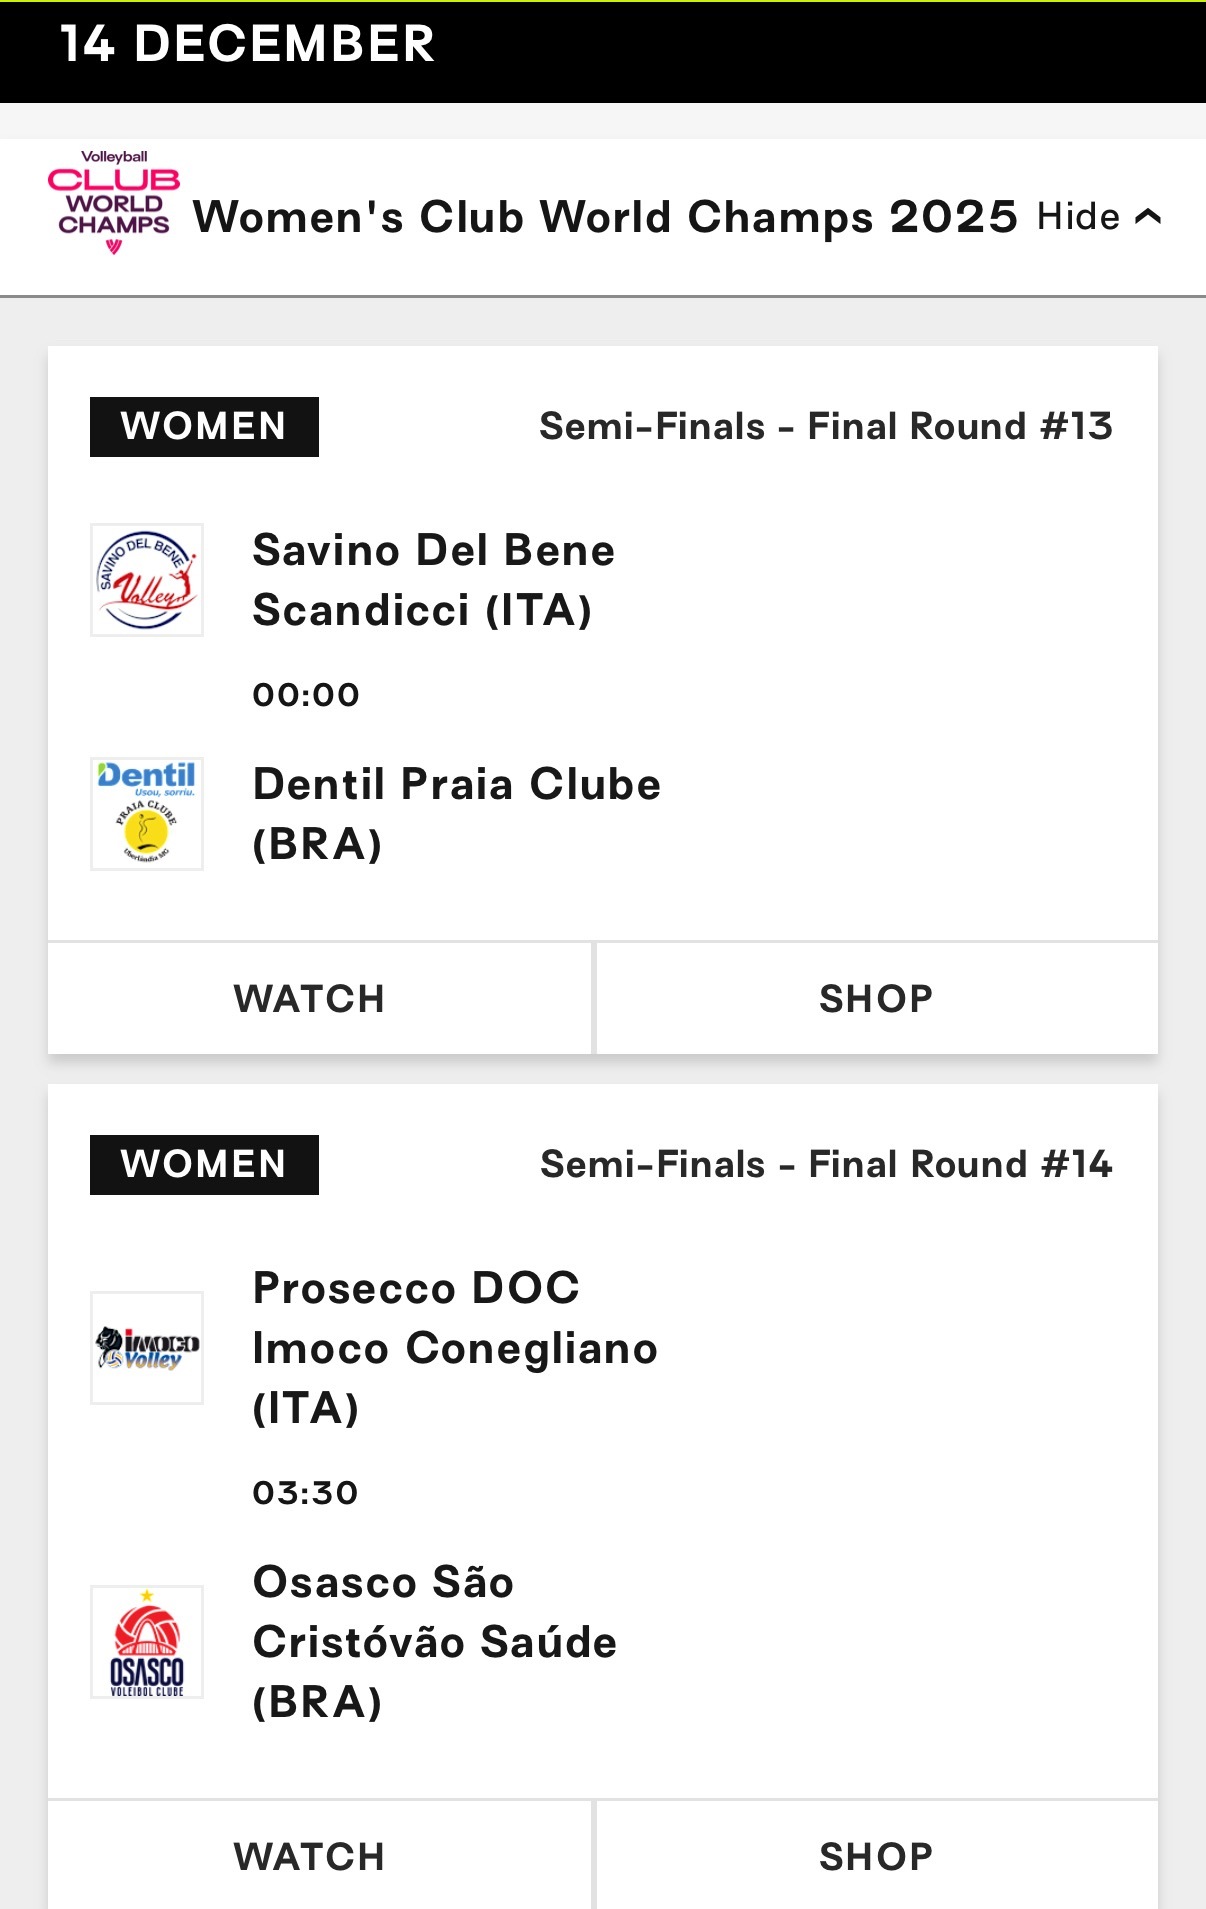Click Hide to collapse the matches list

[x=1078, y=216]
